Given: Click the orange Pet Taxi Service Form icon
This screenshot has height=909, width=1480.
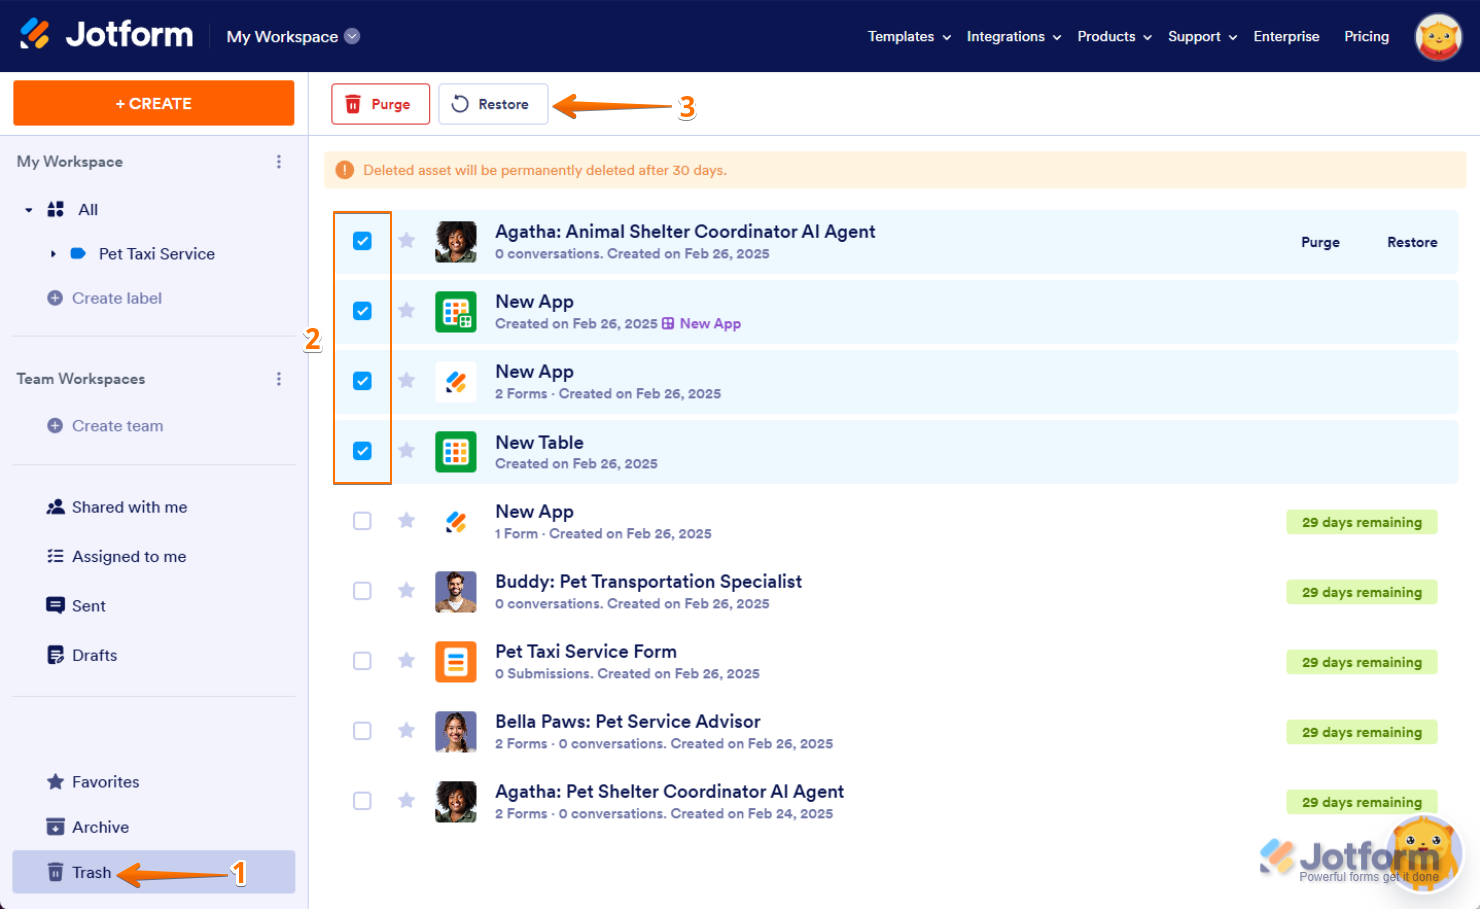Looking at the screenshot, I should (x=456, y=662).
